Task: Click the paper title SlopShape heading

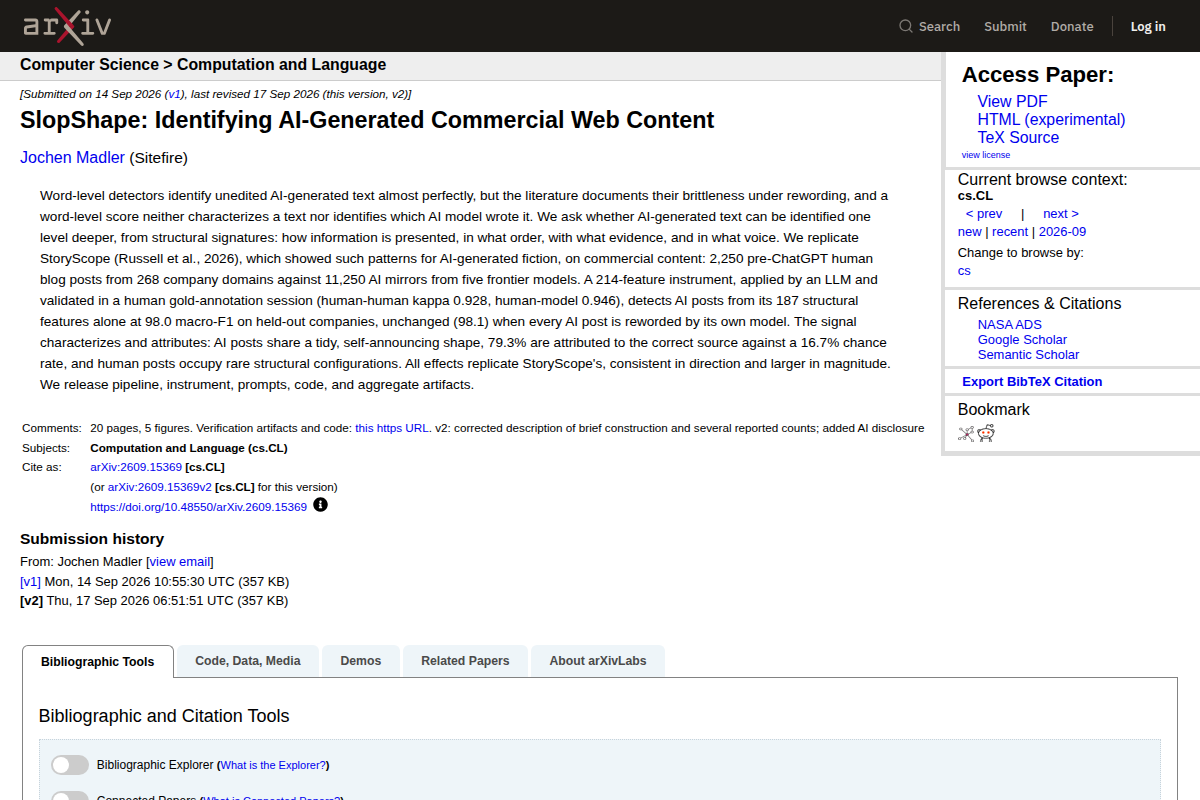Action: (367, 121)
